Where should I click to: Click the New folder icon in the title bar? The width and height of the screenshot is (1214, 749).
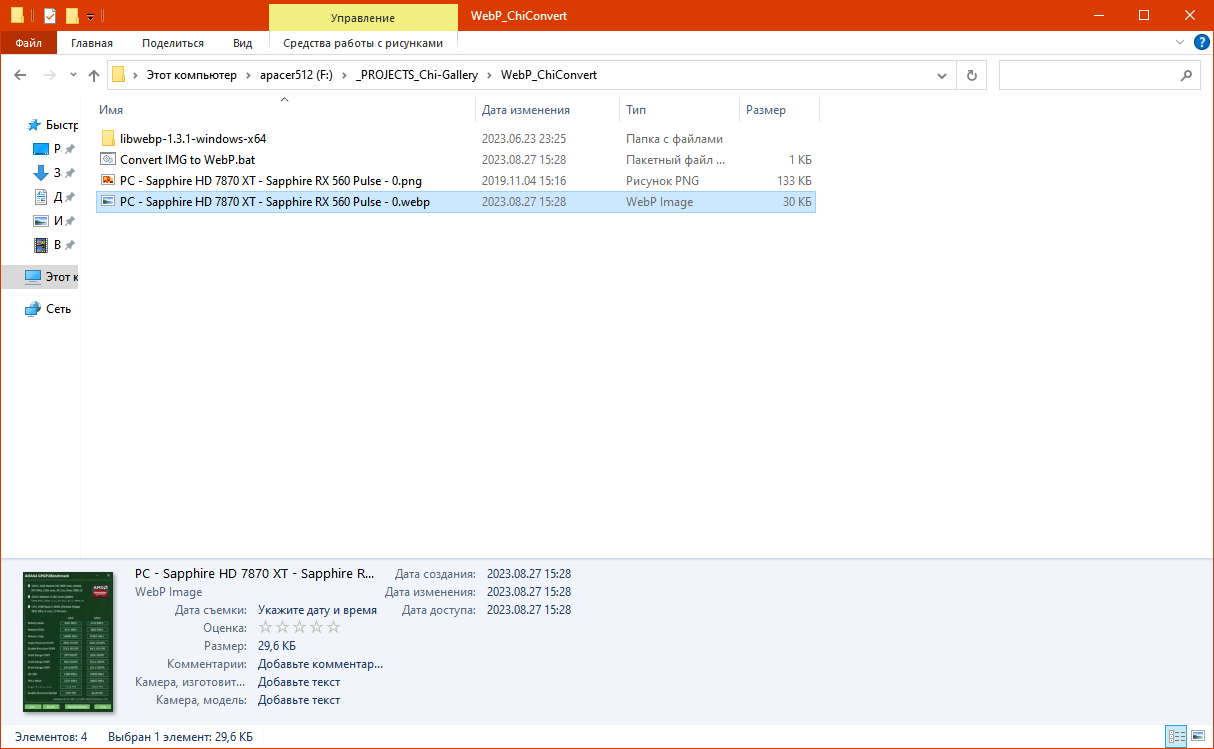[x=72, y=16]
